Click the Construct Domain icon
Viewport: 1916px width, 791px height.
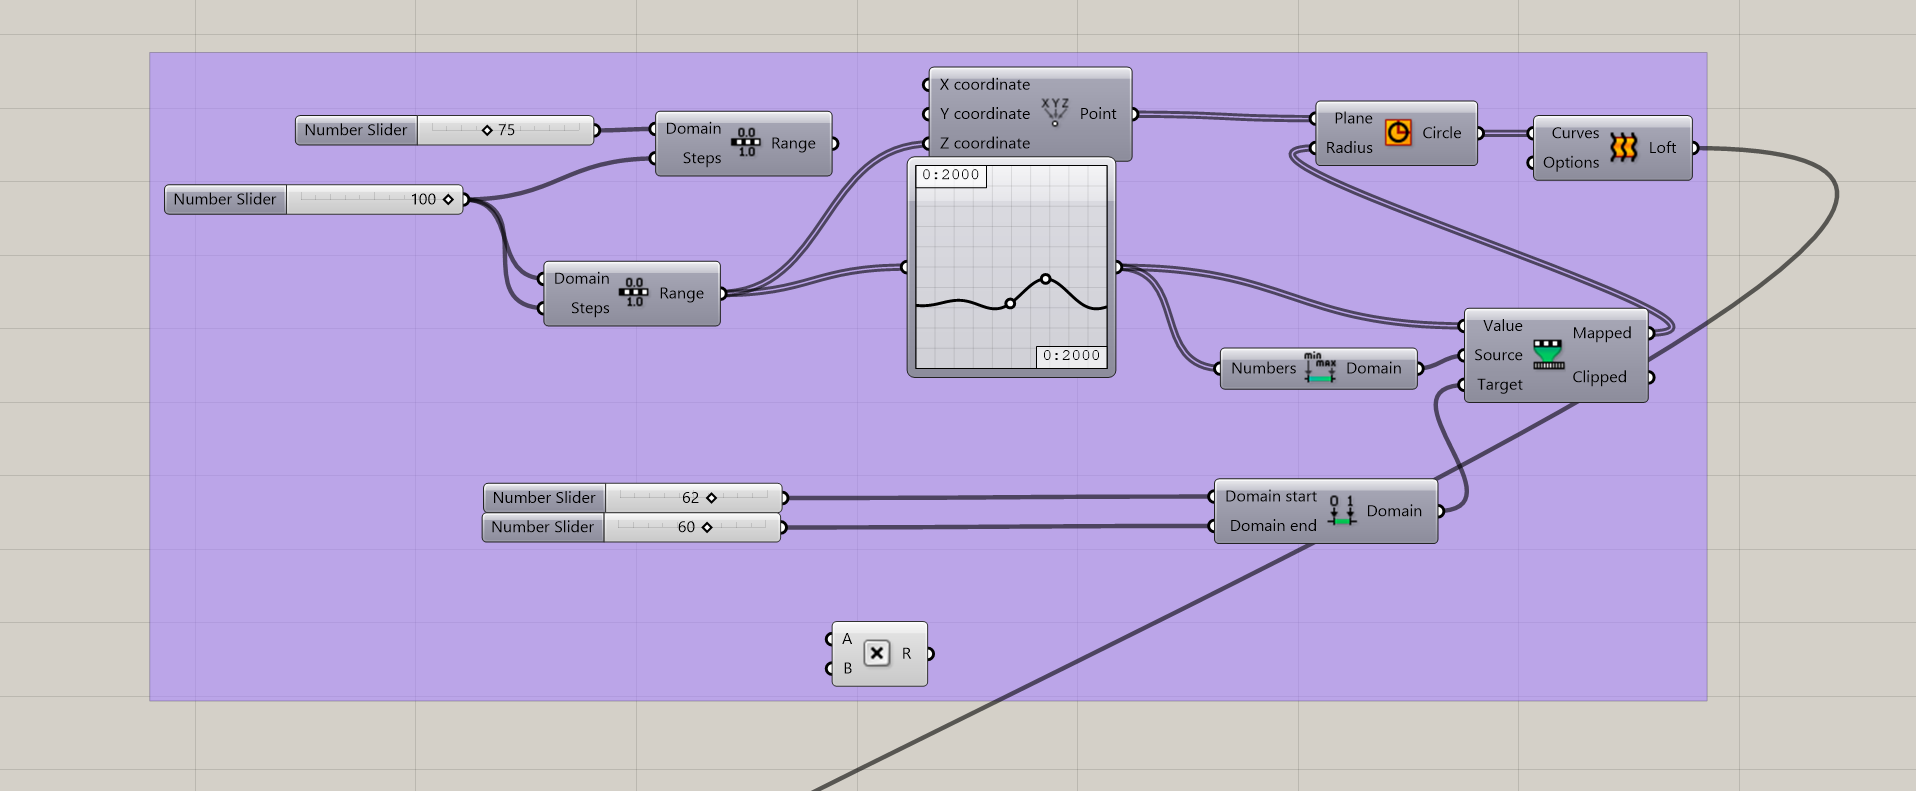pos(1341,511)
